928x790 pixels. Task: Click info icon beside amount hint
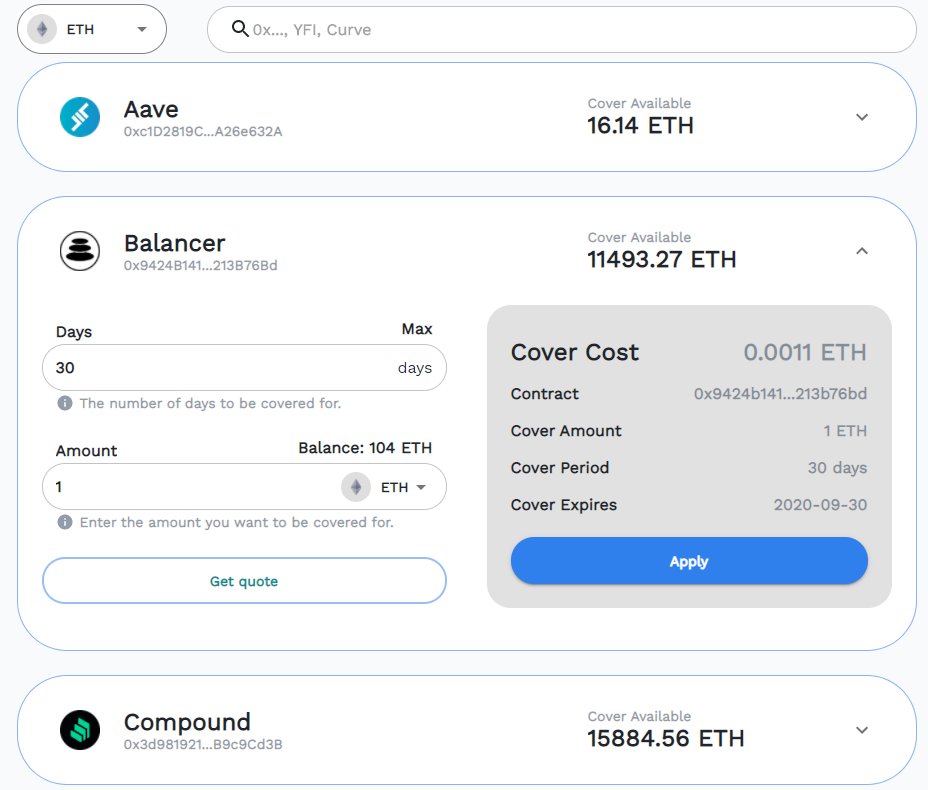point(65,522)
